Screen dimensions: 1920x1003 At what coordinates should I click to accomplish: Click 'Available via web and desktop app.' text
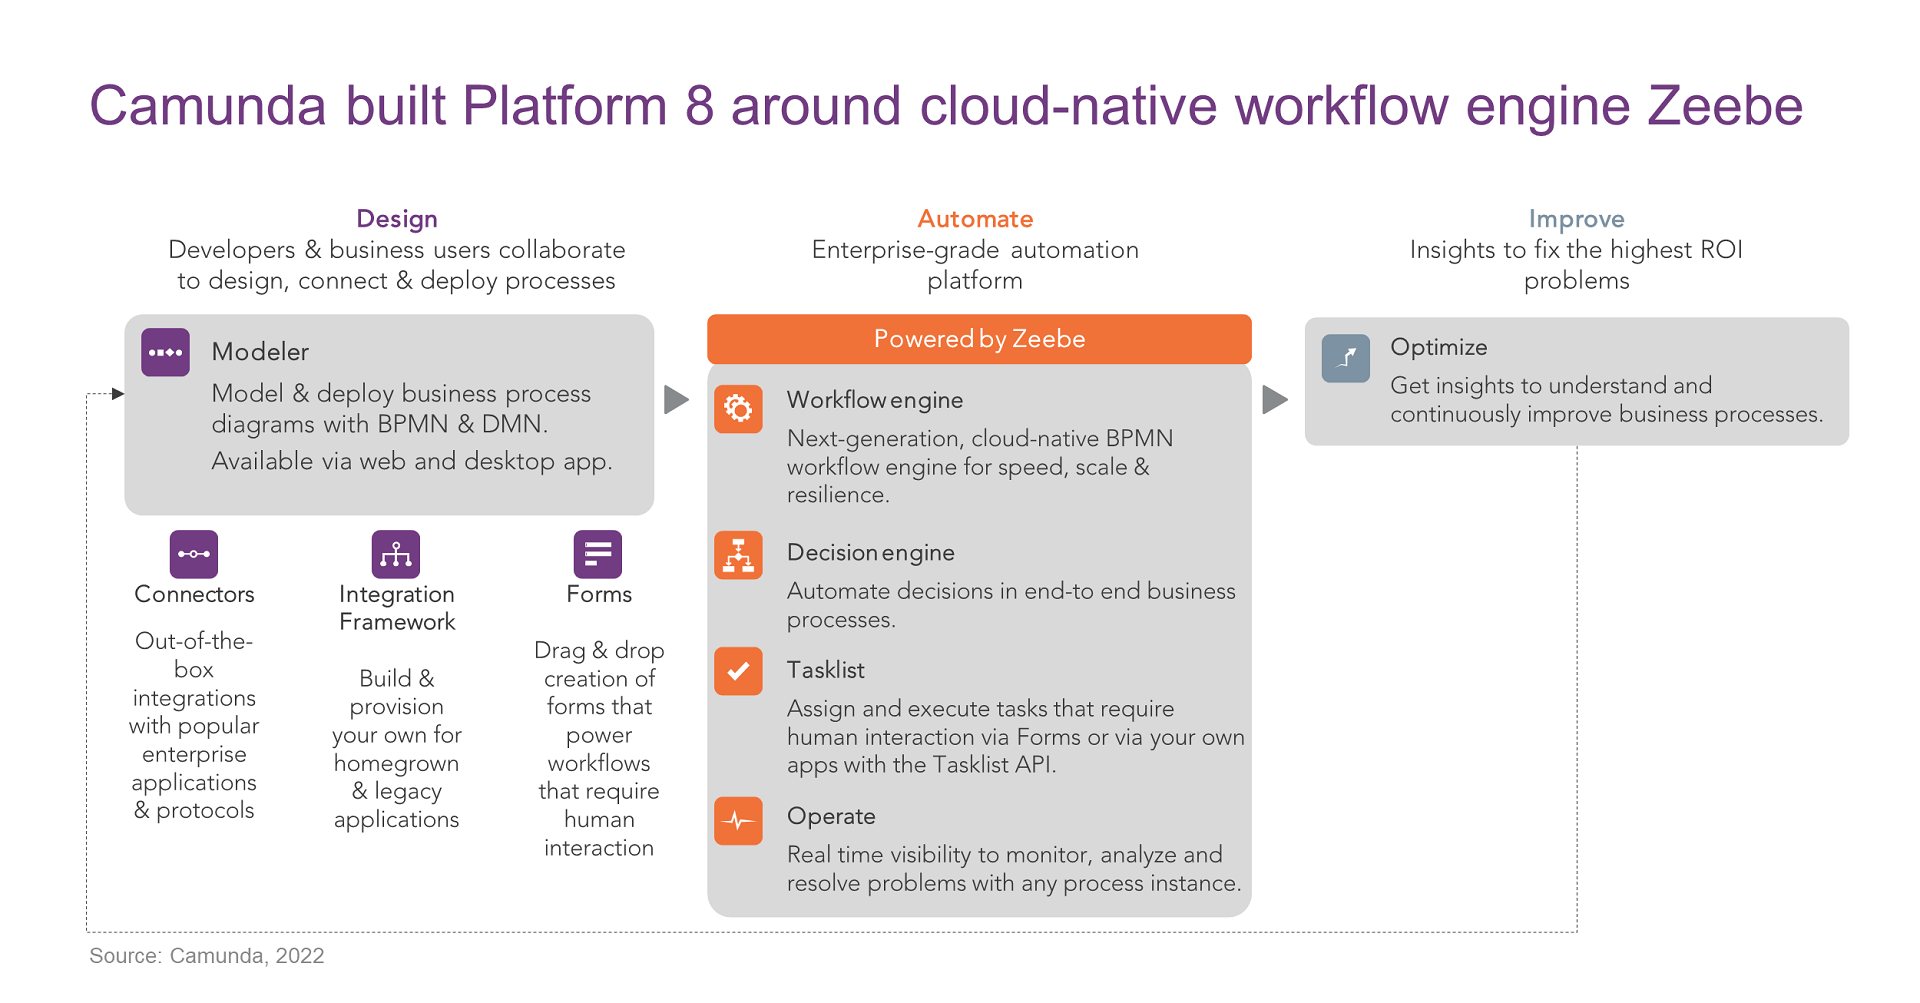412,461
